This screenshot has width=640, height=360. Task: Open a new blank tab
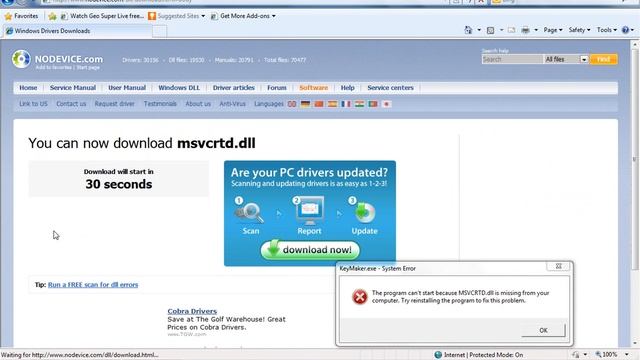tap(160, 31)
